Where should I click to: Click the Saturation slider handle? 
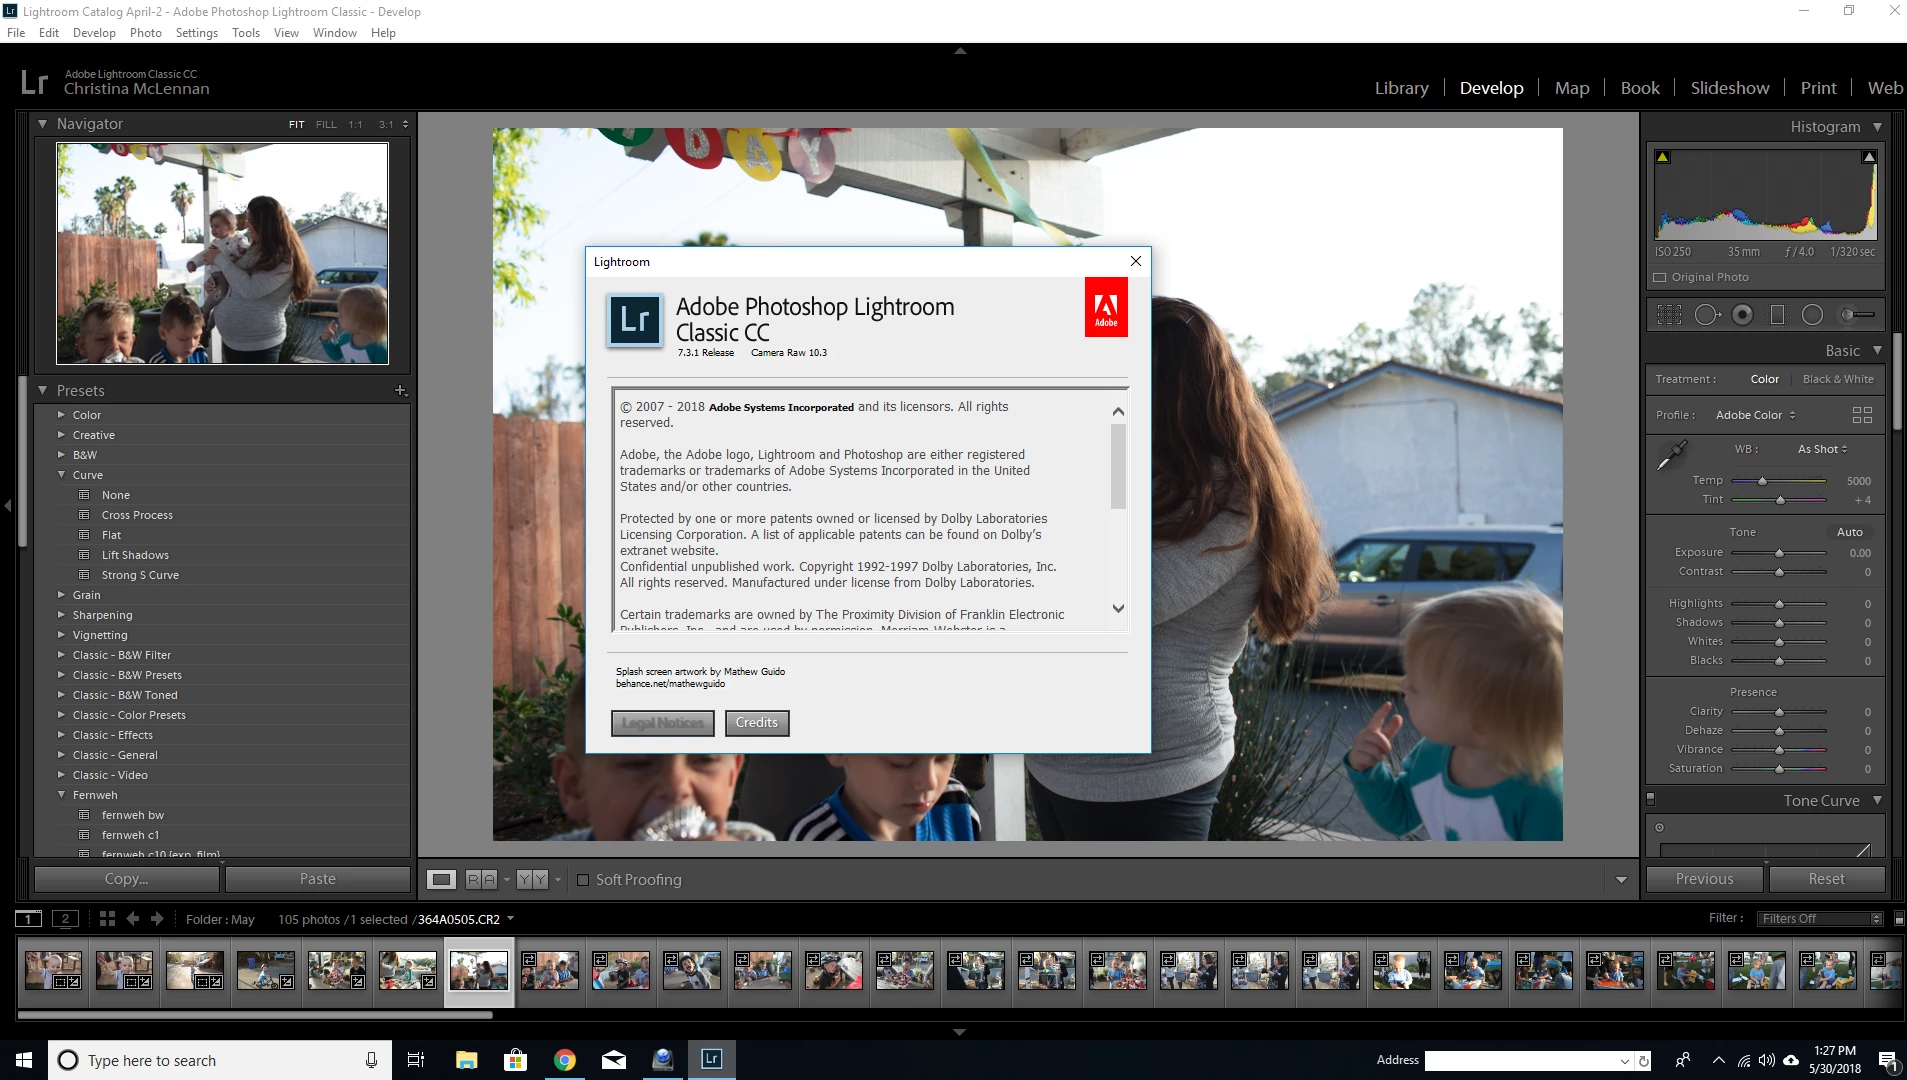(x=1779, y=769)
